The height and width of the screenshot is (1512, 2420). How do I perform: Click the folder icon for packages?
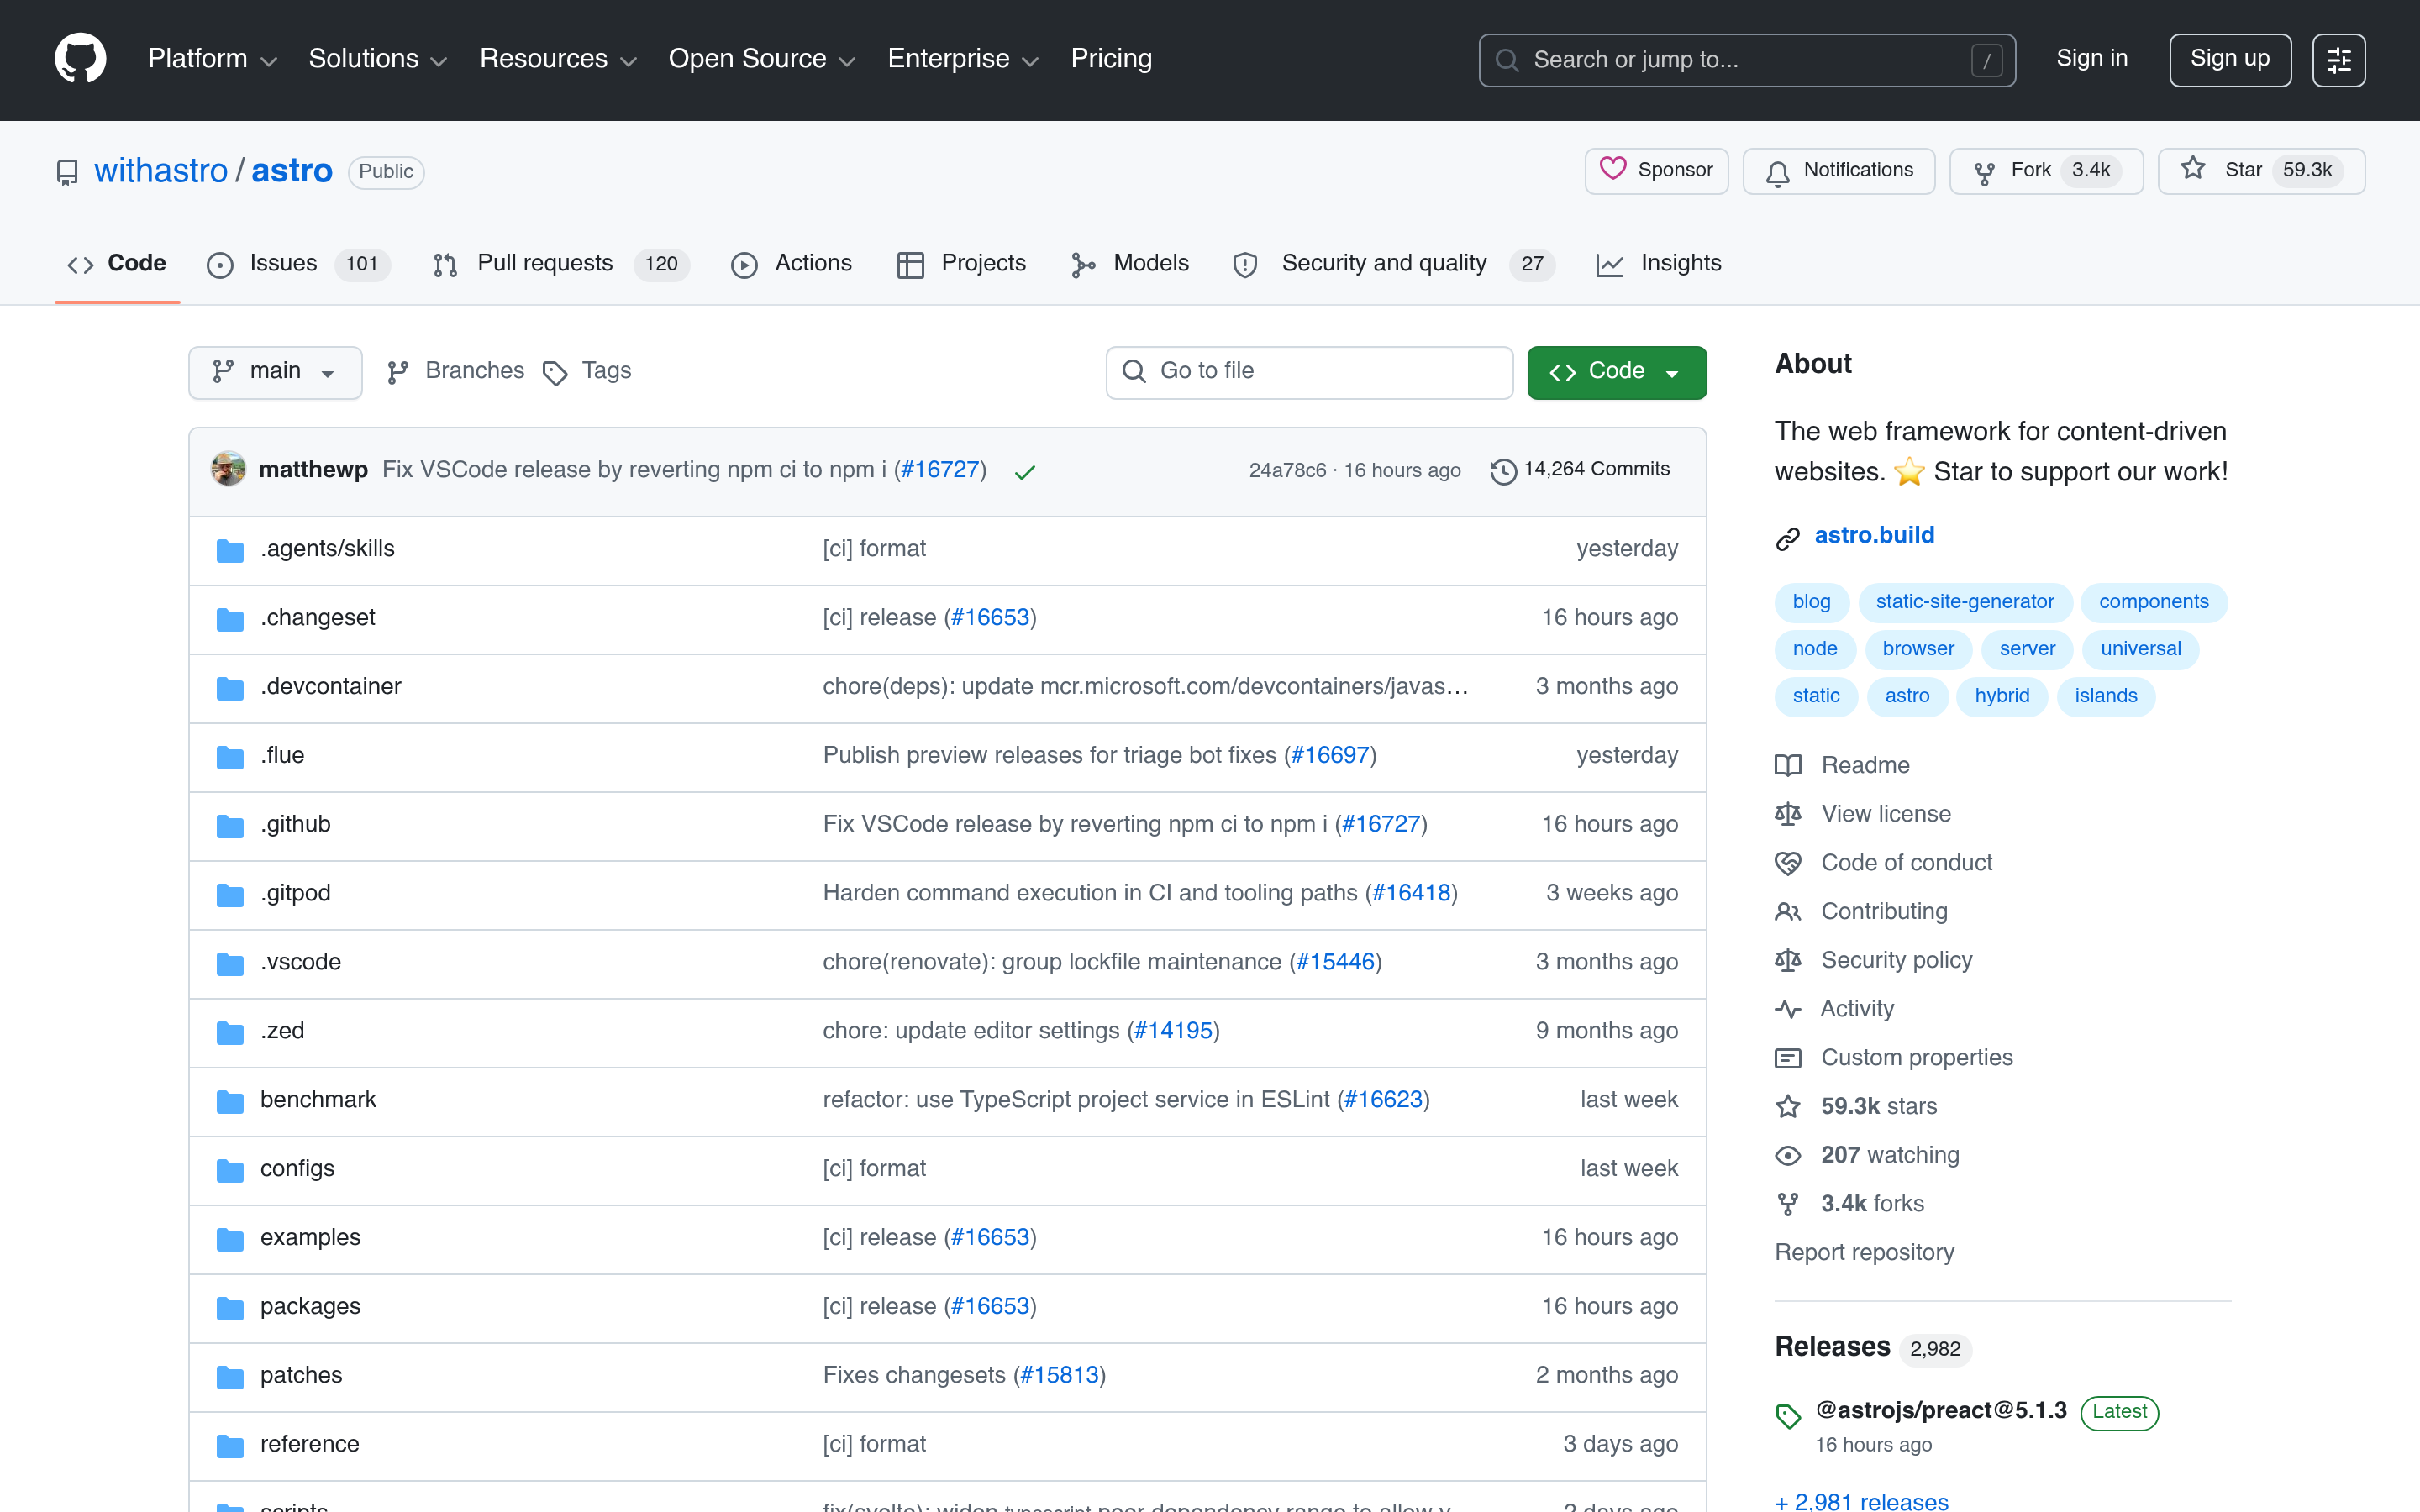pyautogui.click(x=230, y=1308)
